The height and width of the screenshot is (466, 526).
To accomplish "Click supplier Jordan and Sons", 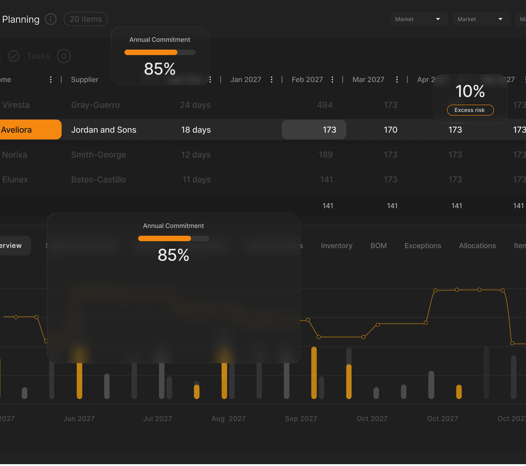I will 104,130.
